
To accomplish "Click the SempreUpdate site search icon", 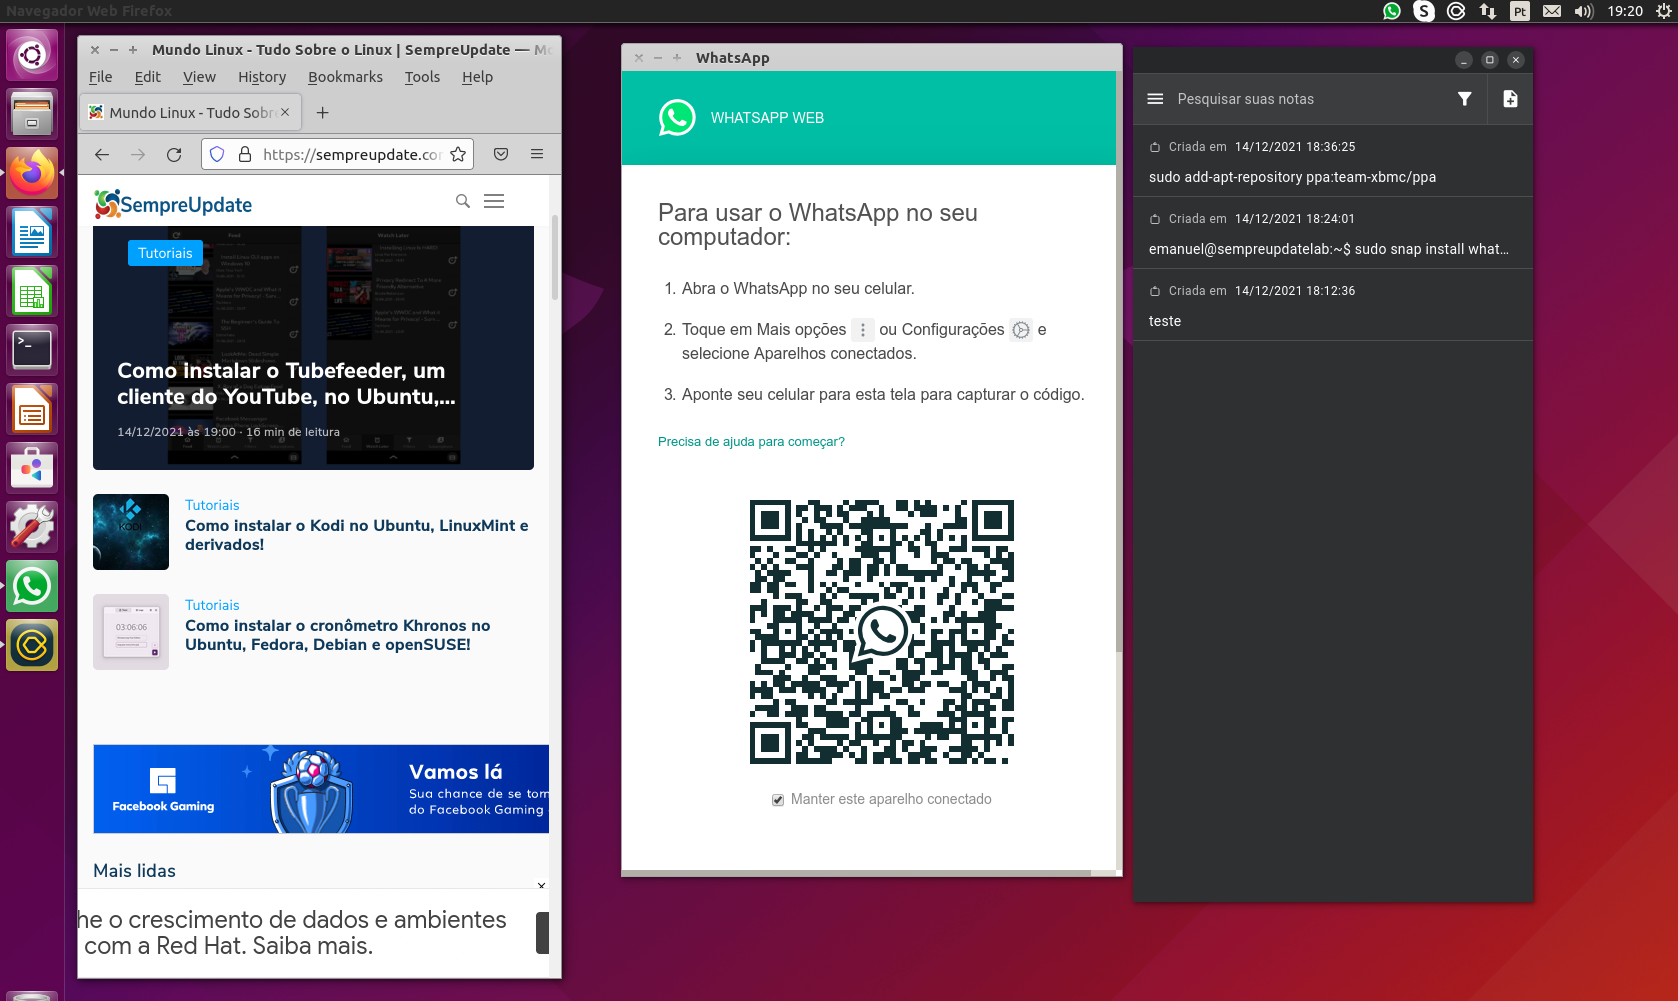I will [463, 201].
